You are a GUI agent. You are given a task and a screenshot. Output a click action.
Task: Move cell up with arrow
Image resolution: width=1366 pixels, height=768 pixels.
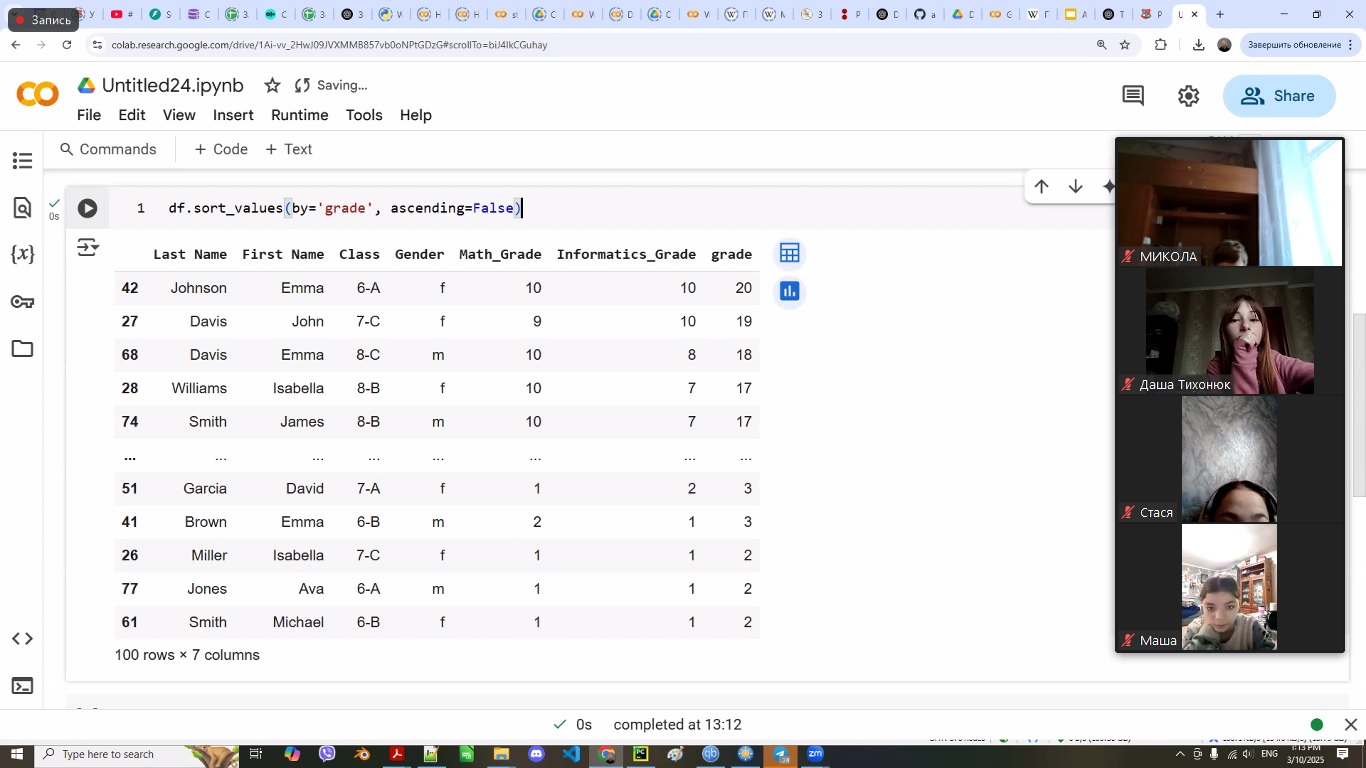1041,187
